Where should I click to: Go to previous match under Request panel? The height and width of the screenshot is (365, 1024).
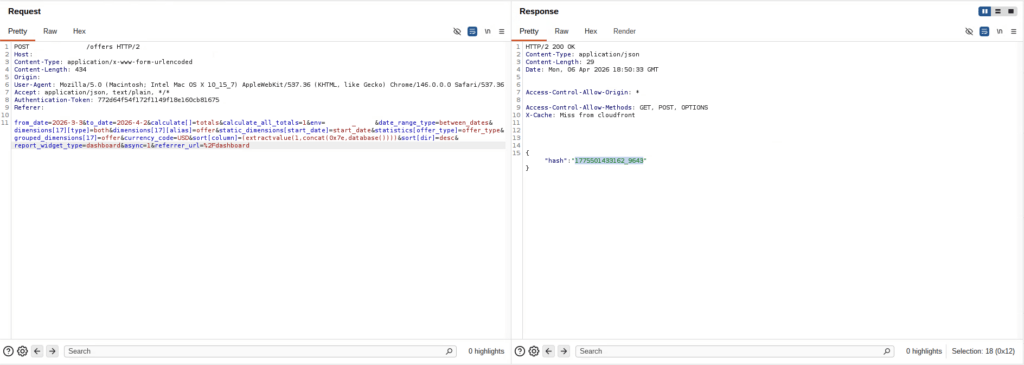(37, 351)
